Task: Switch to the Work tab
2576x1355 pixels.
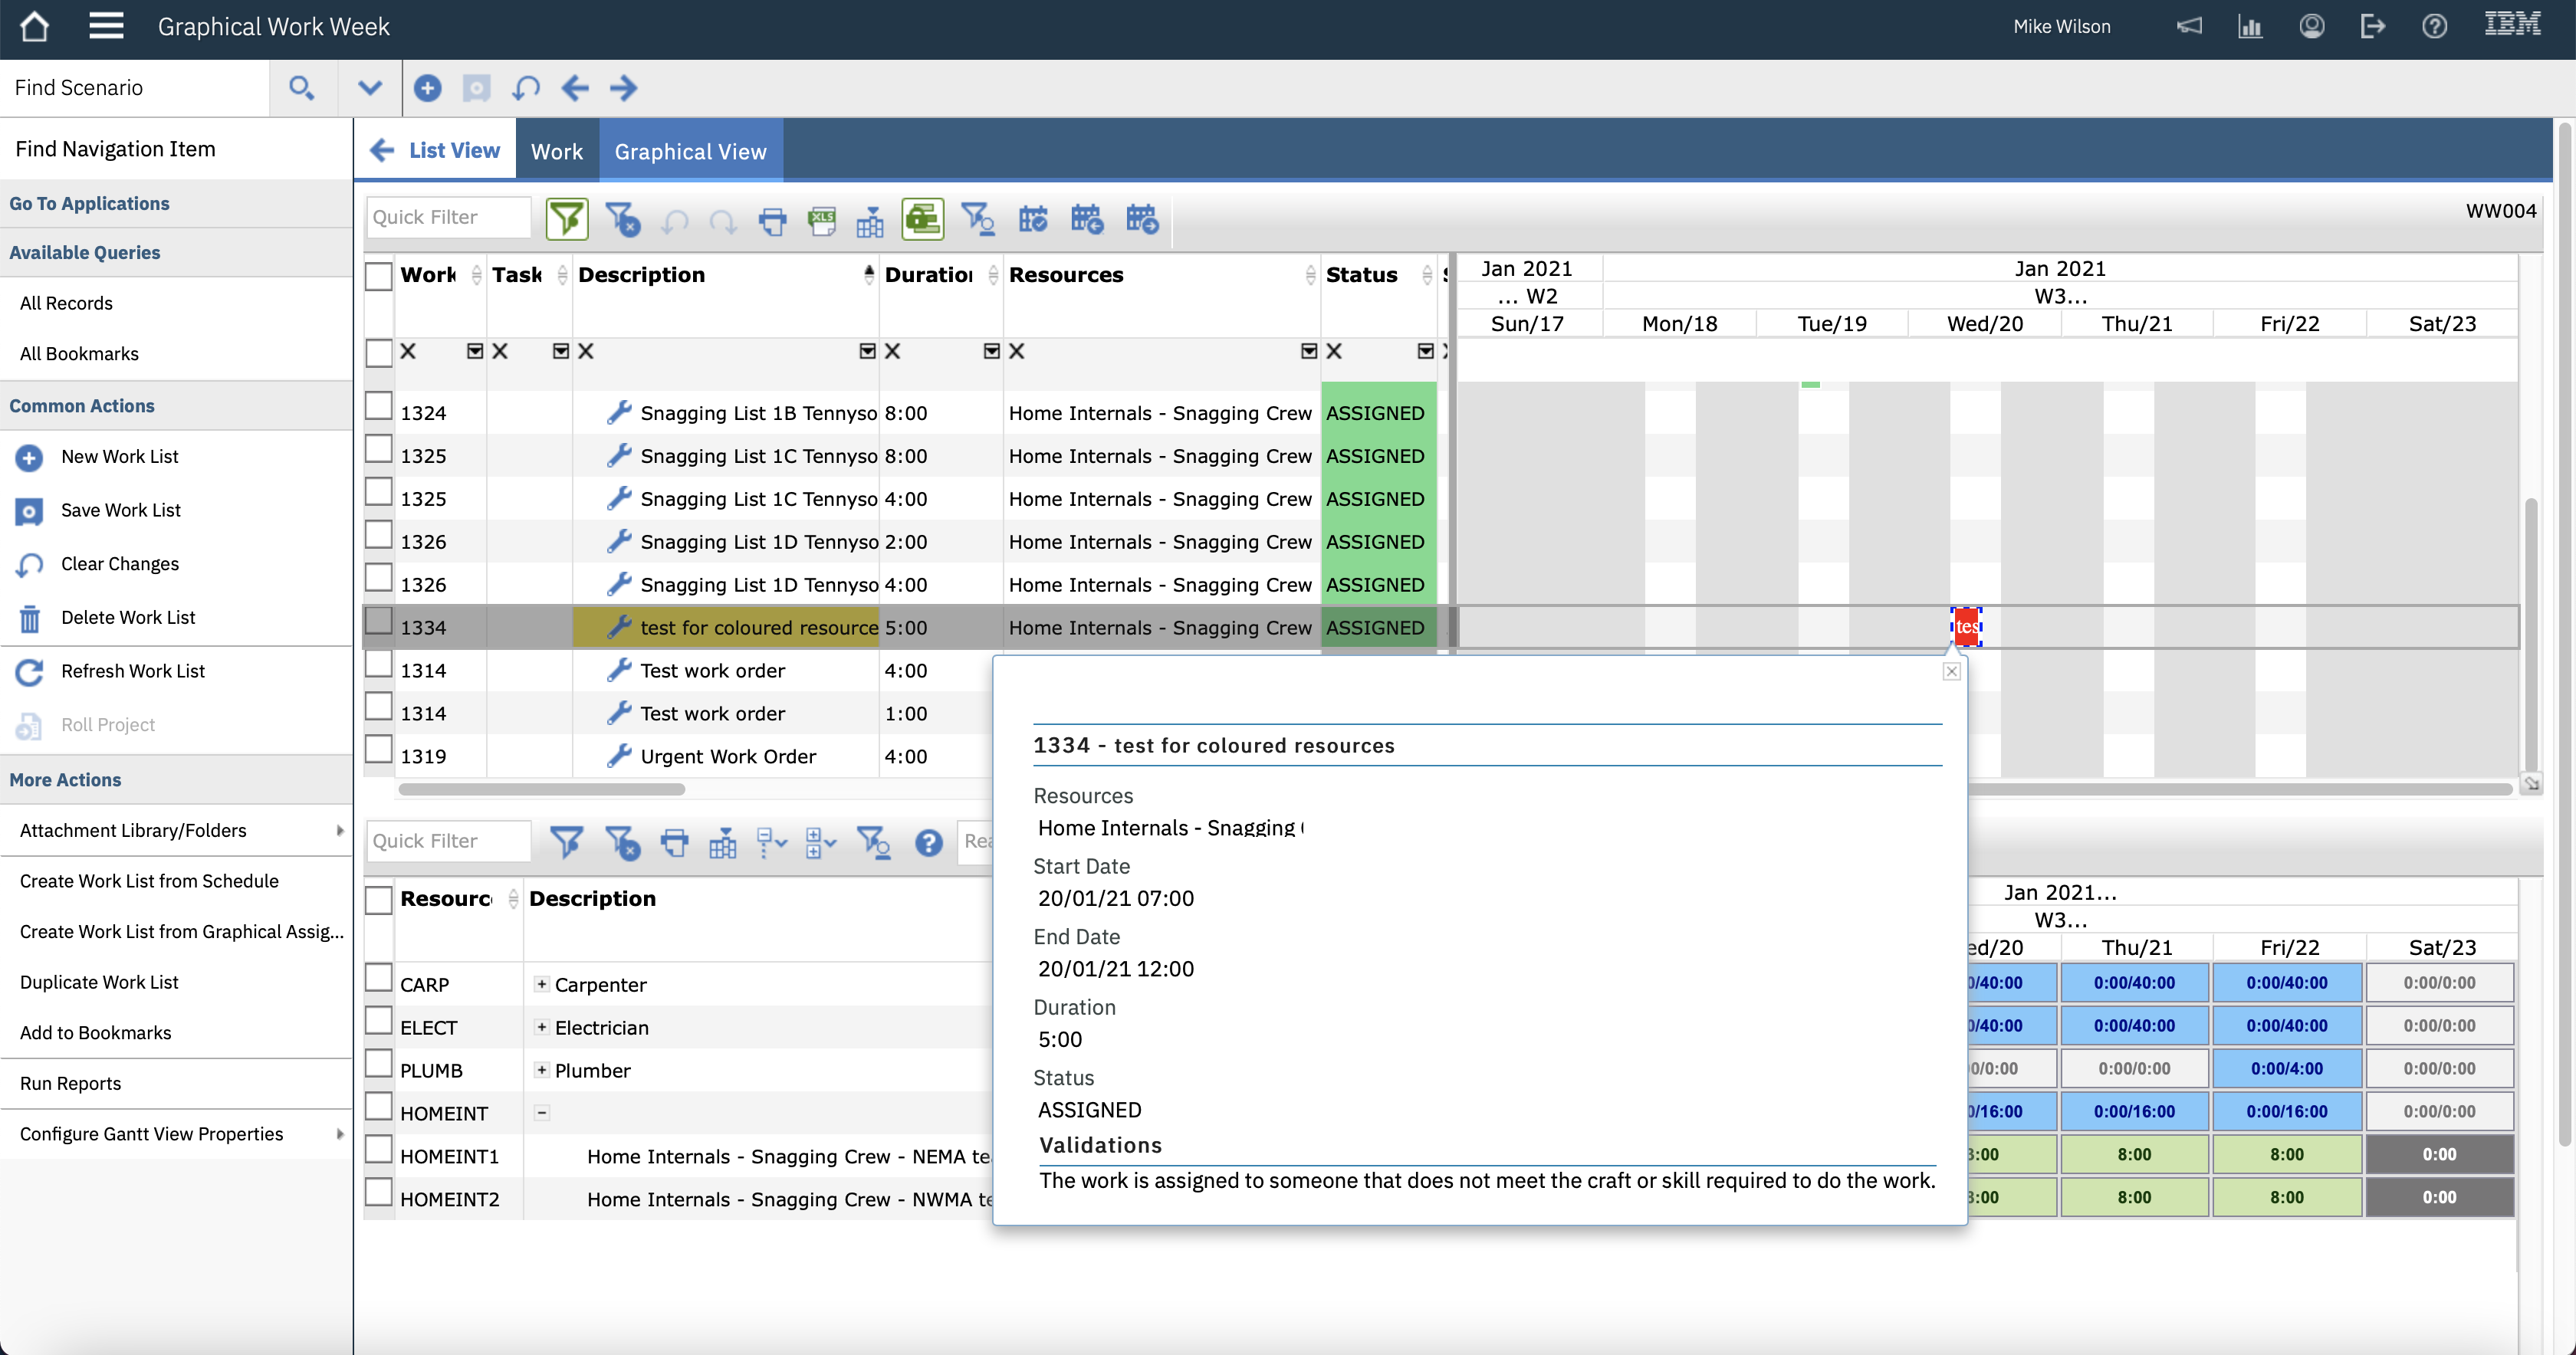Action: point(556,151)
